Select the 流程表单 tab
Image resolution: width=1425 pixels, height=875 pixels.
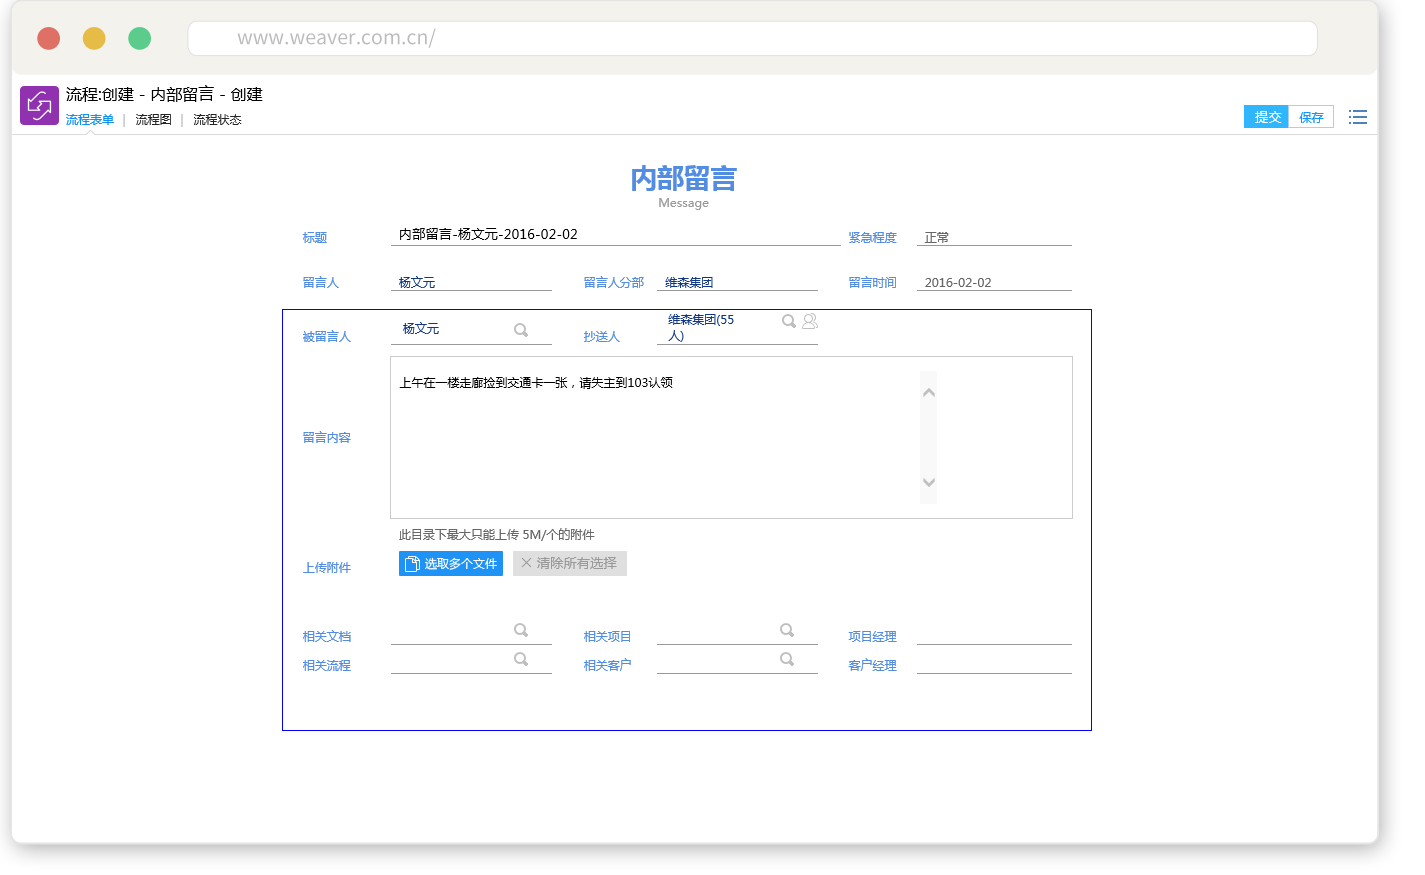90,120
